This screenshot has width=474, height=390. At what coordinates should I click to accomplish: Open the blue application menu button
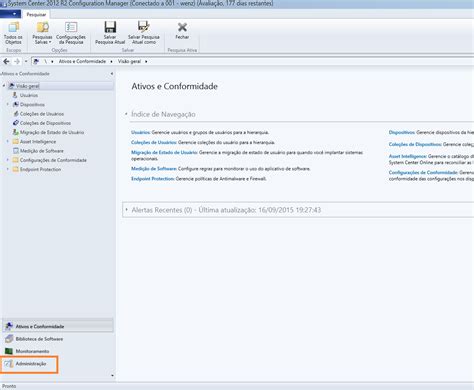point(10,14)
